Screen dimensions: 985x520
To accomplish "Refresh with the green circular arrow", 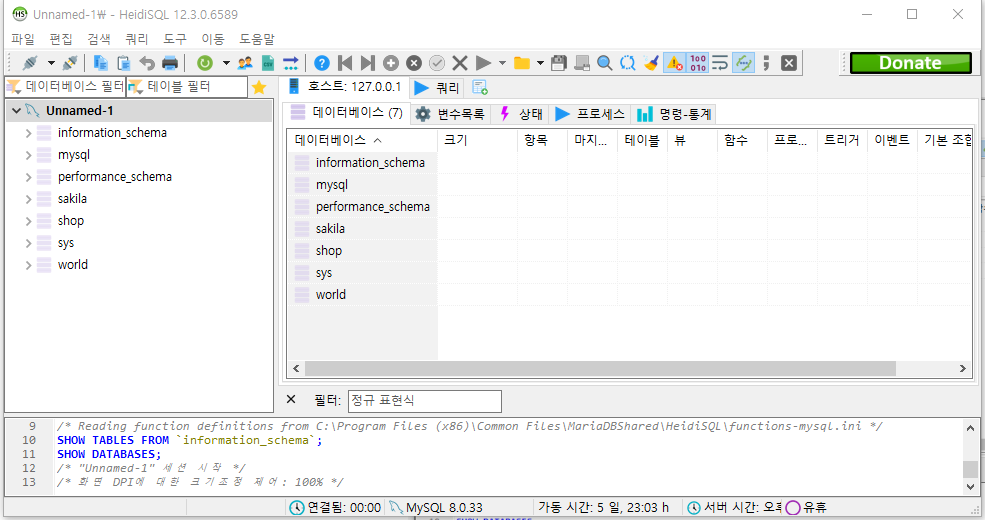I will click(x=205, y=63).
